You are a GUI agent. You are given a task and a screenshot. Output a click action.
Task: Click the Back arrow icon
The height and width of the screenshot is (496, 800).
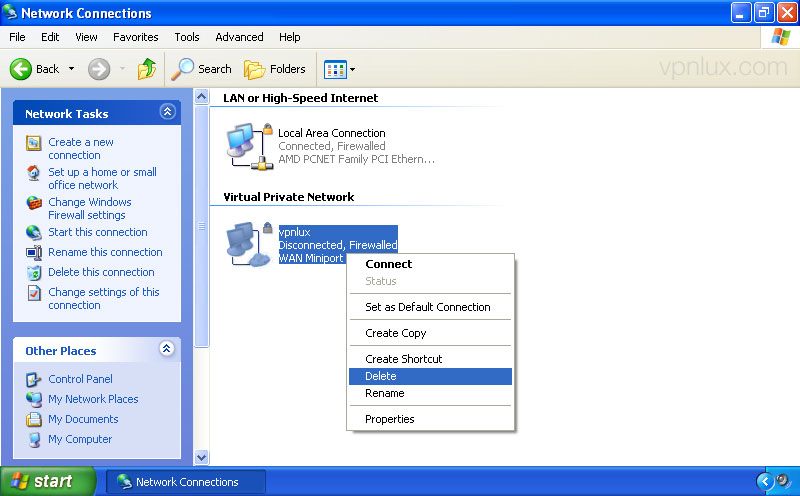[21, 69]
